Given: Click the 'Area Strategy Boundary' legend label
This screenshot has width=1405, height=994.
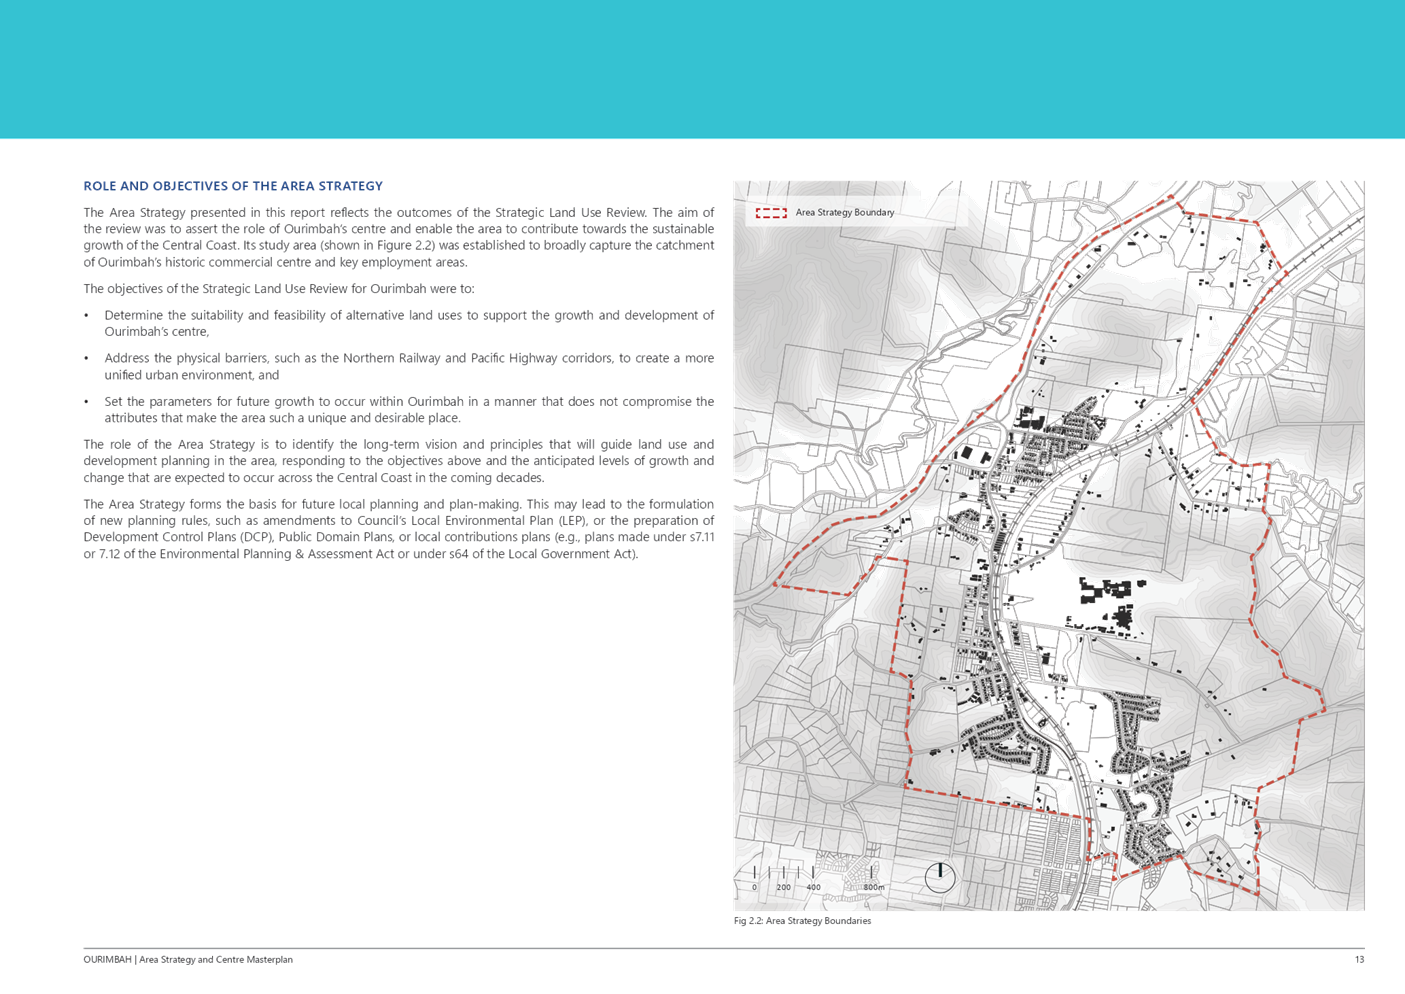Looking at the screenshot, I should tap(844, 213).
